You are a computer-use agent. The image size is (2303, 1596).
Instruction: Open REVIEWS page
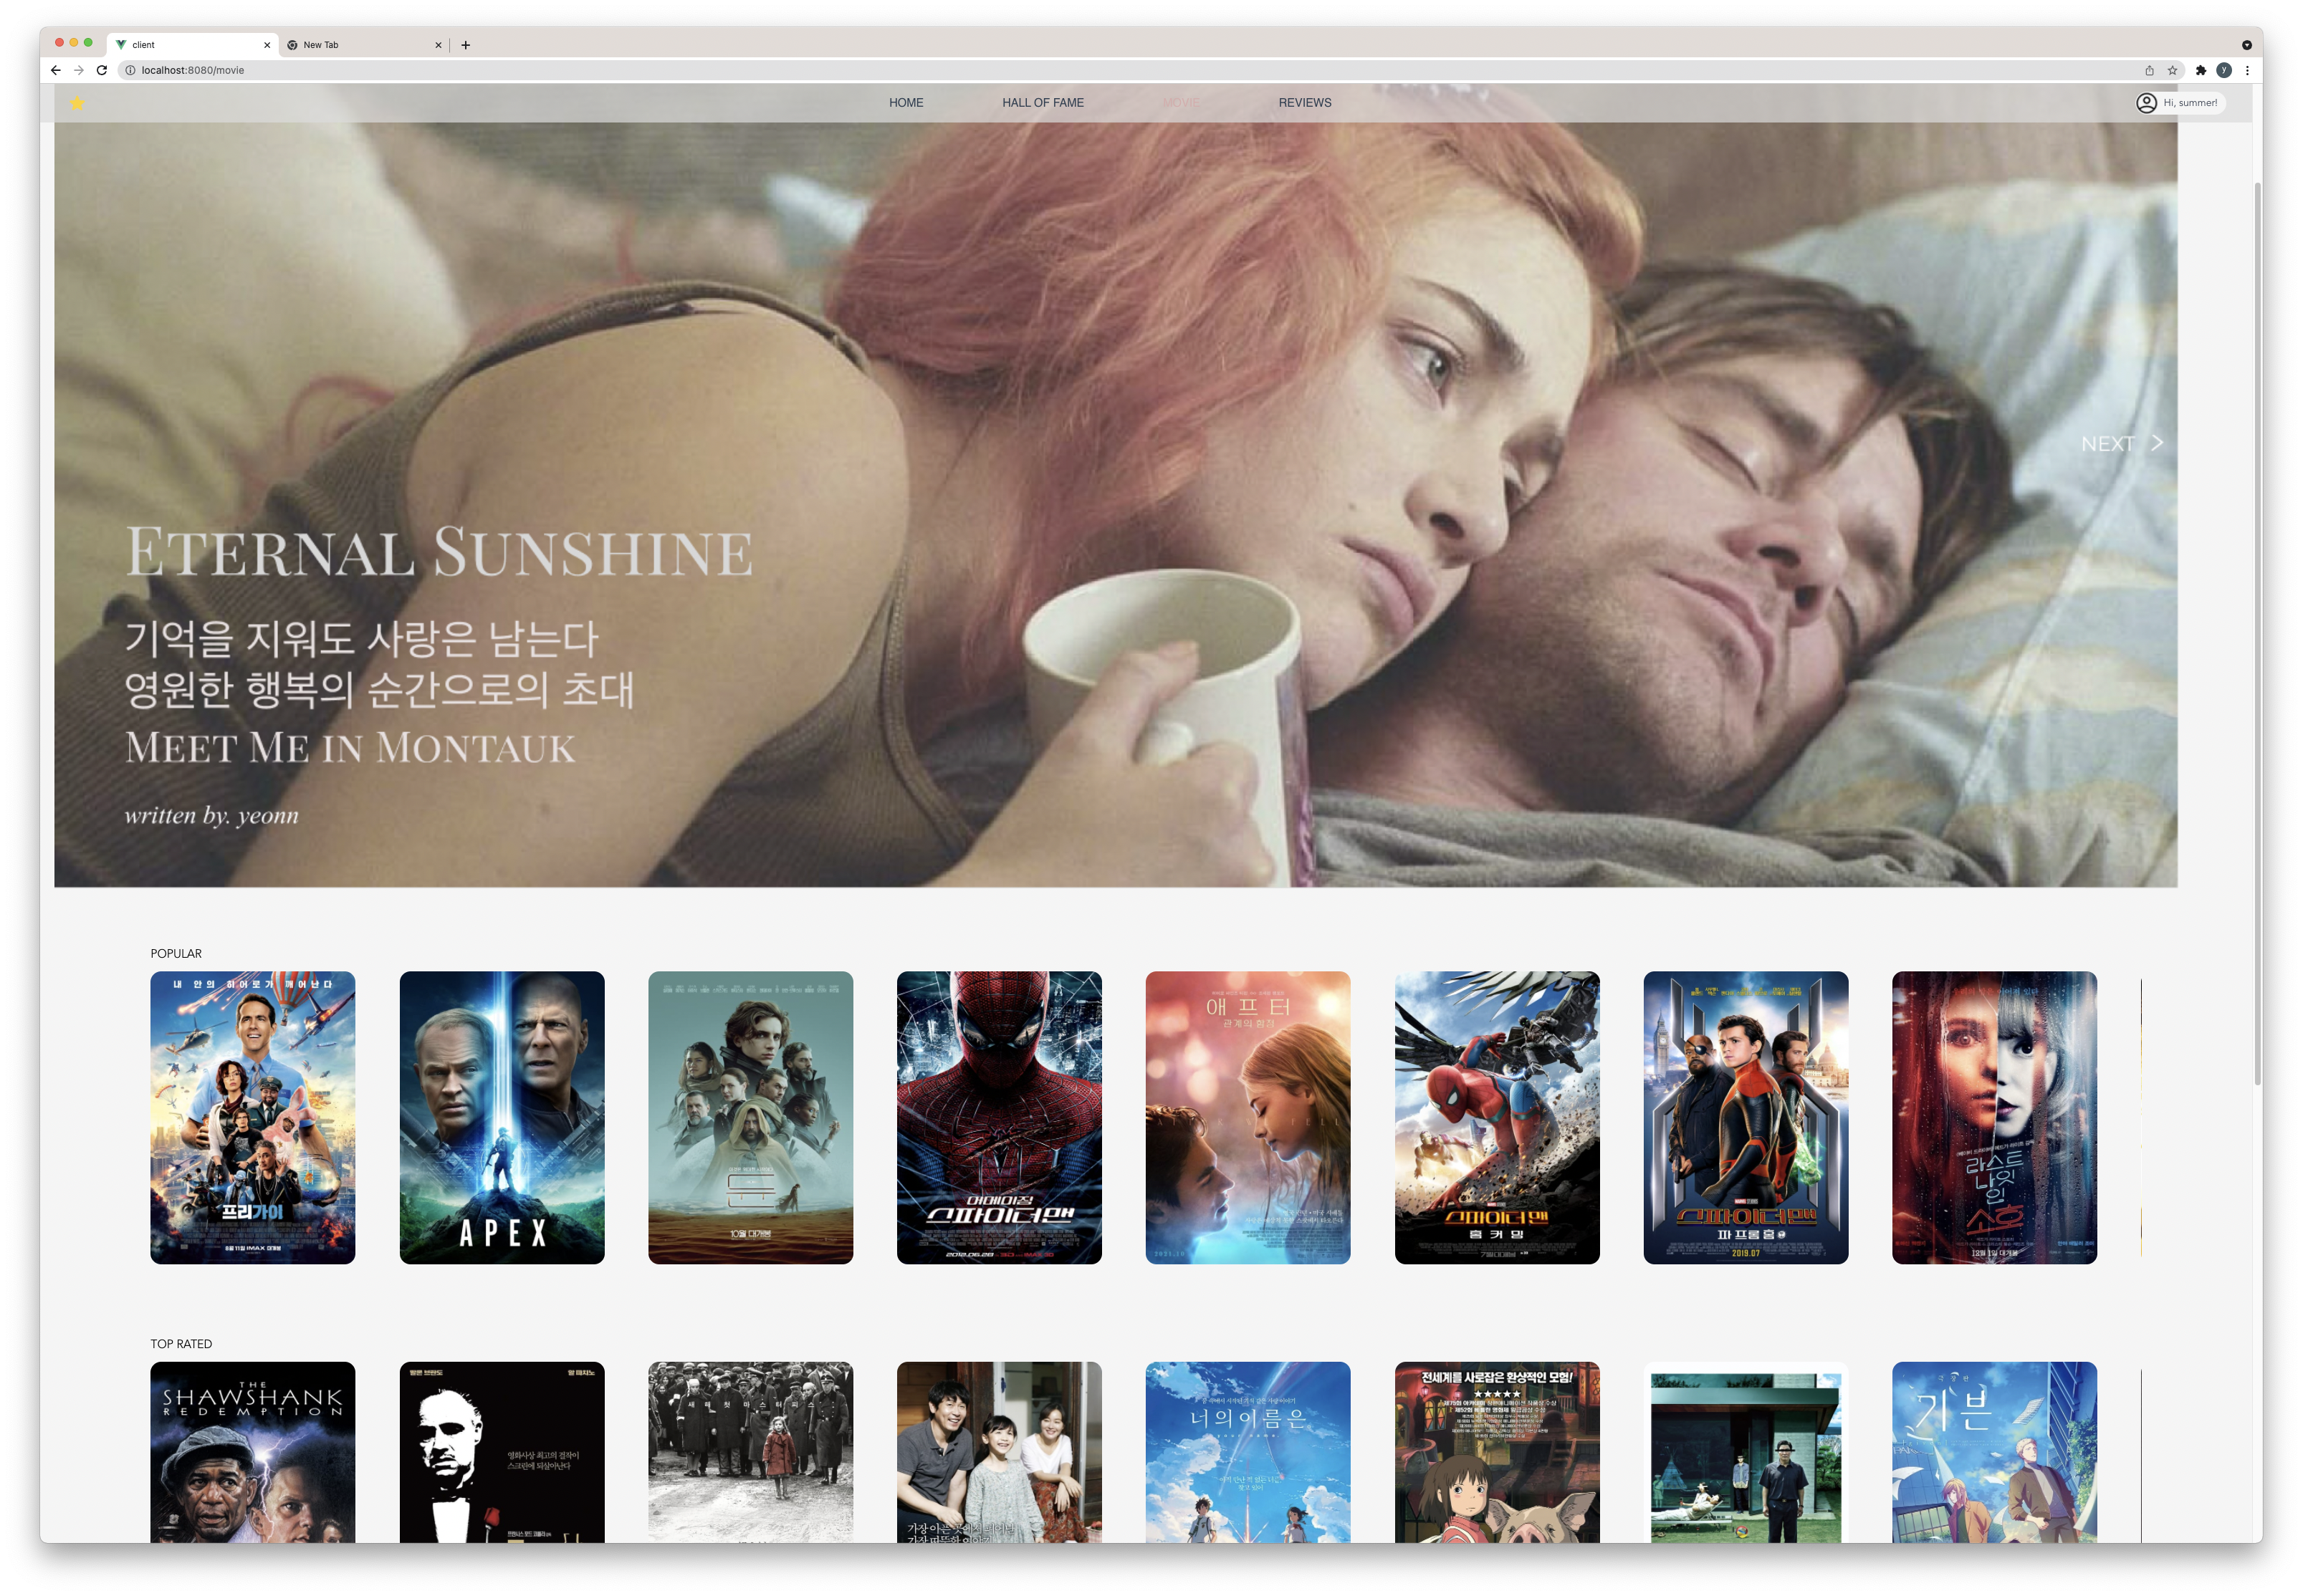(1304, 103)
